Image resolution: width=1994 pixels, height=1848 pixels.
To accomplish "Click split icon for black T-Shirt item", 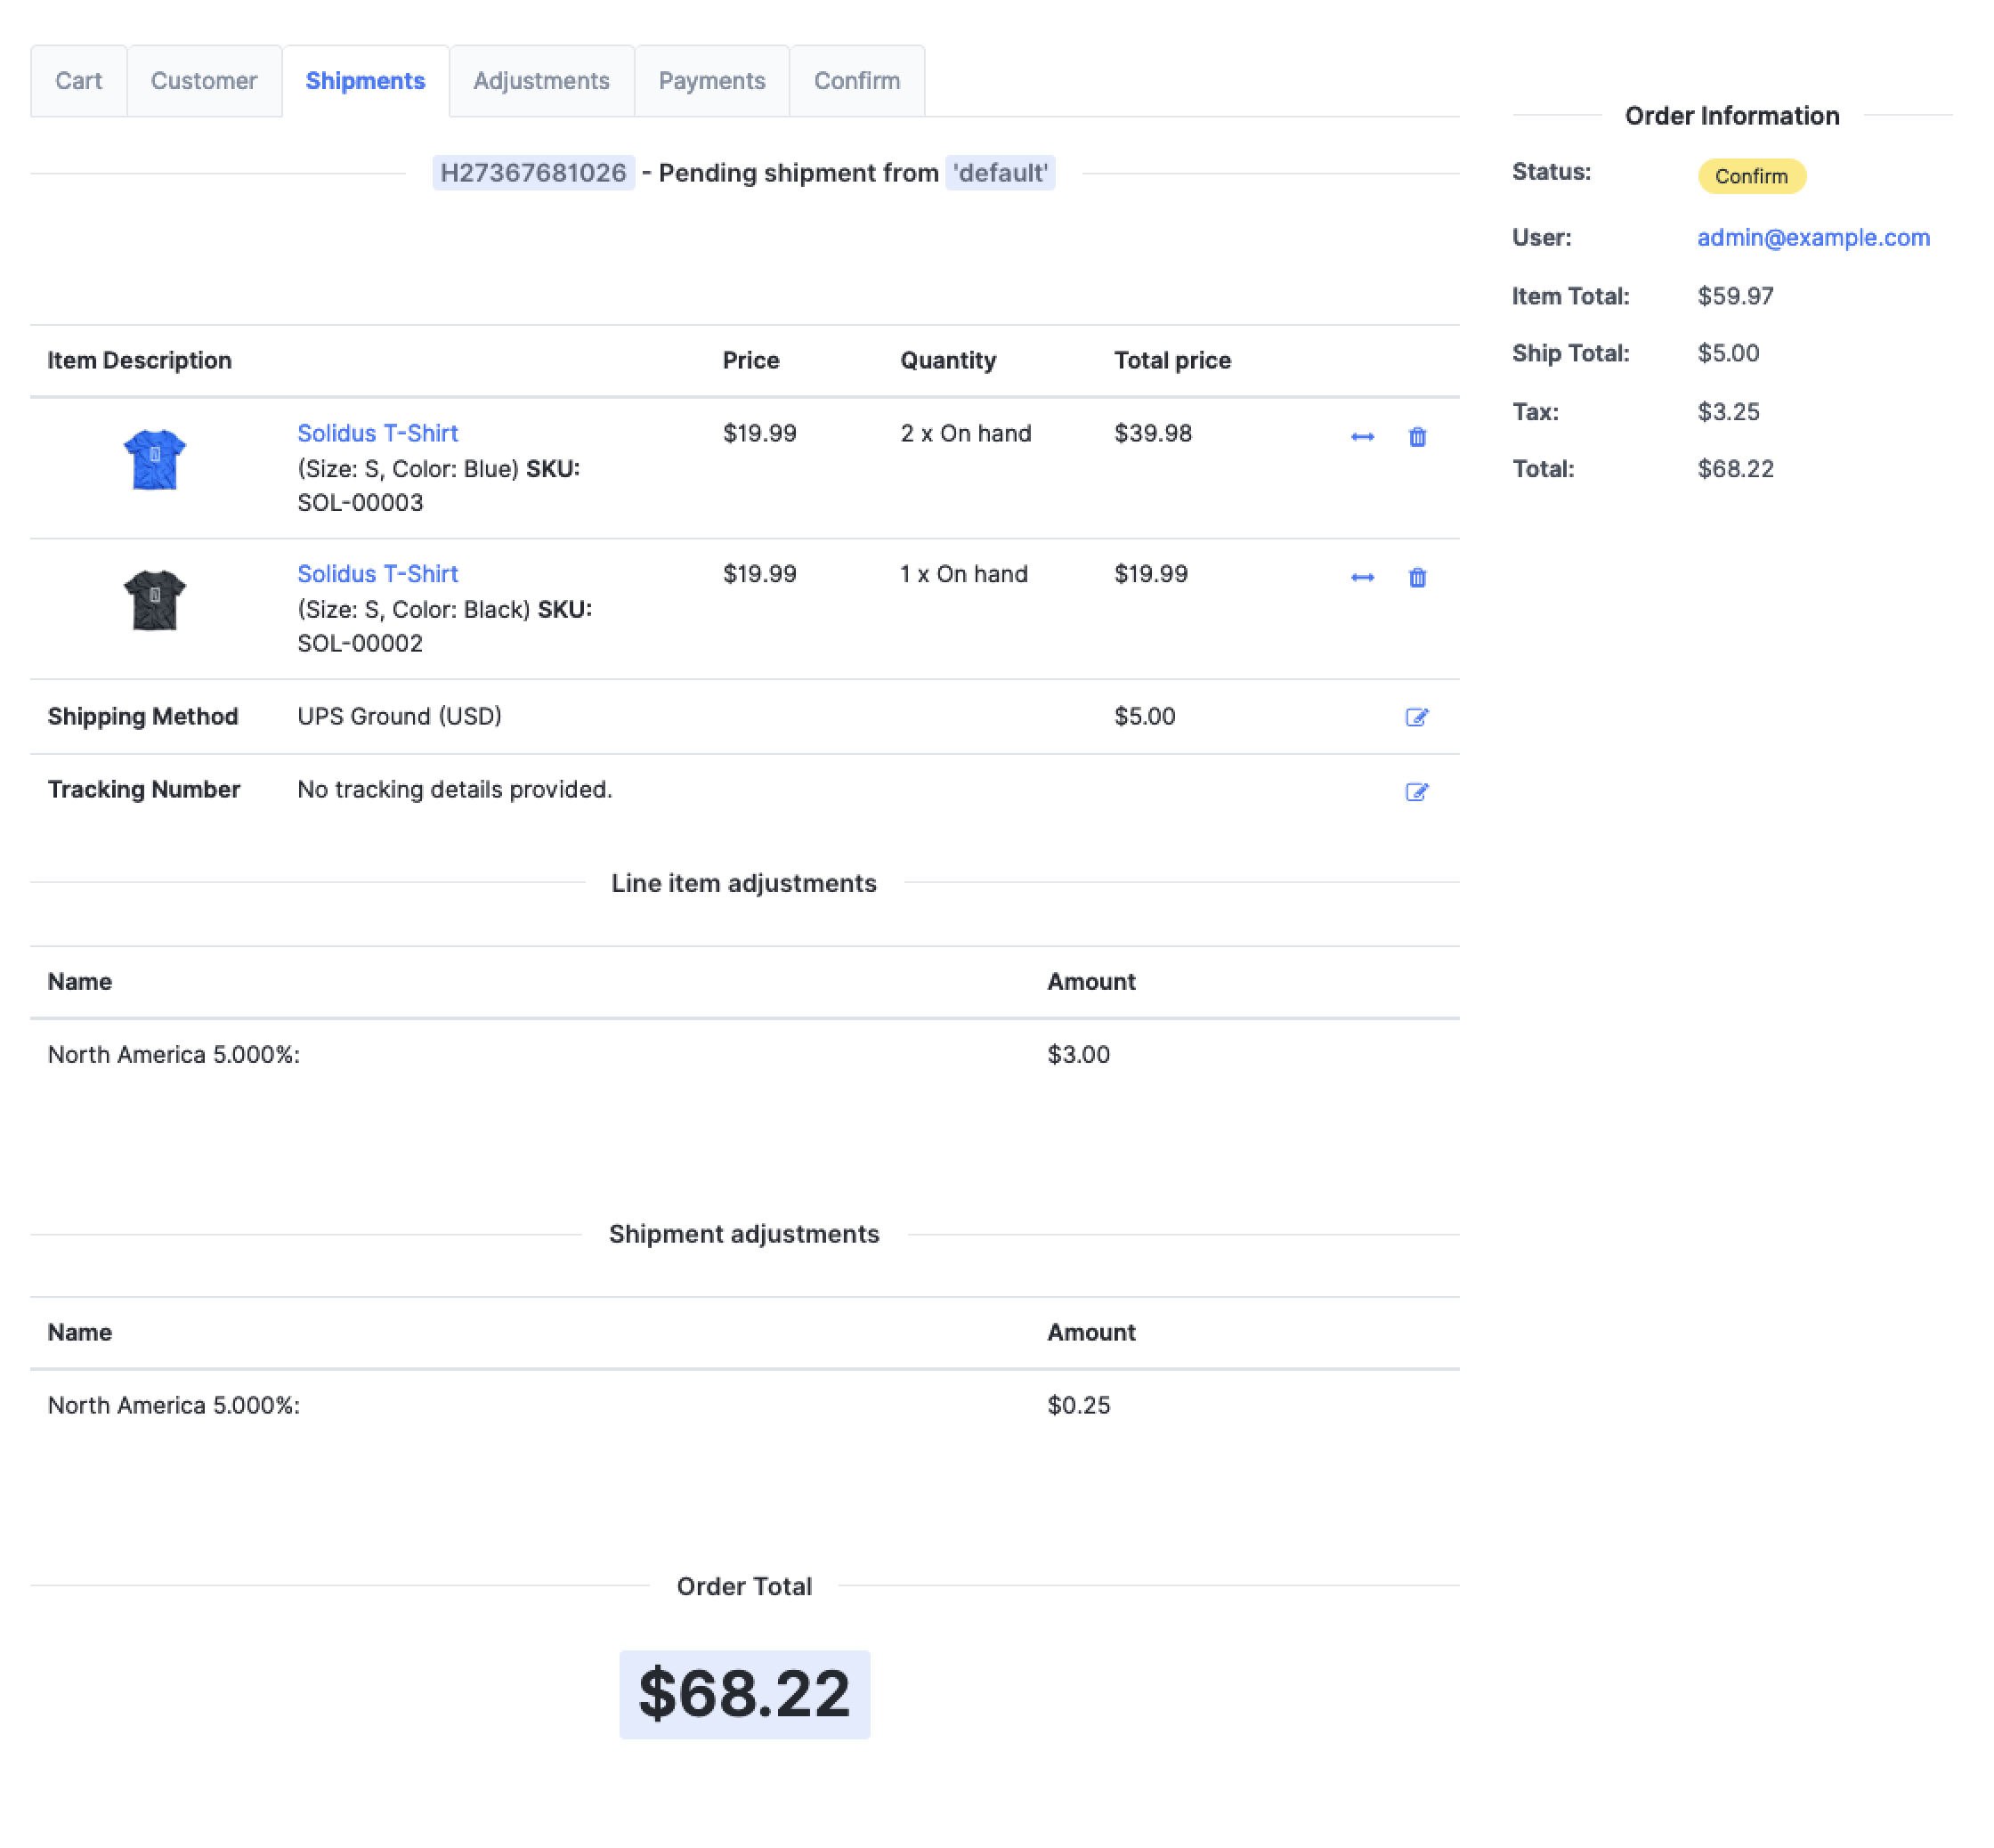I will pyautogui.click(x=1362, y=578).
